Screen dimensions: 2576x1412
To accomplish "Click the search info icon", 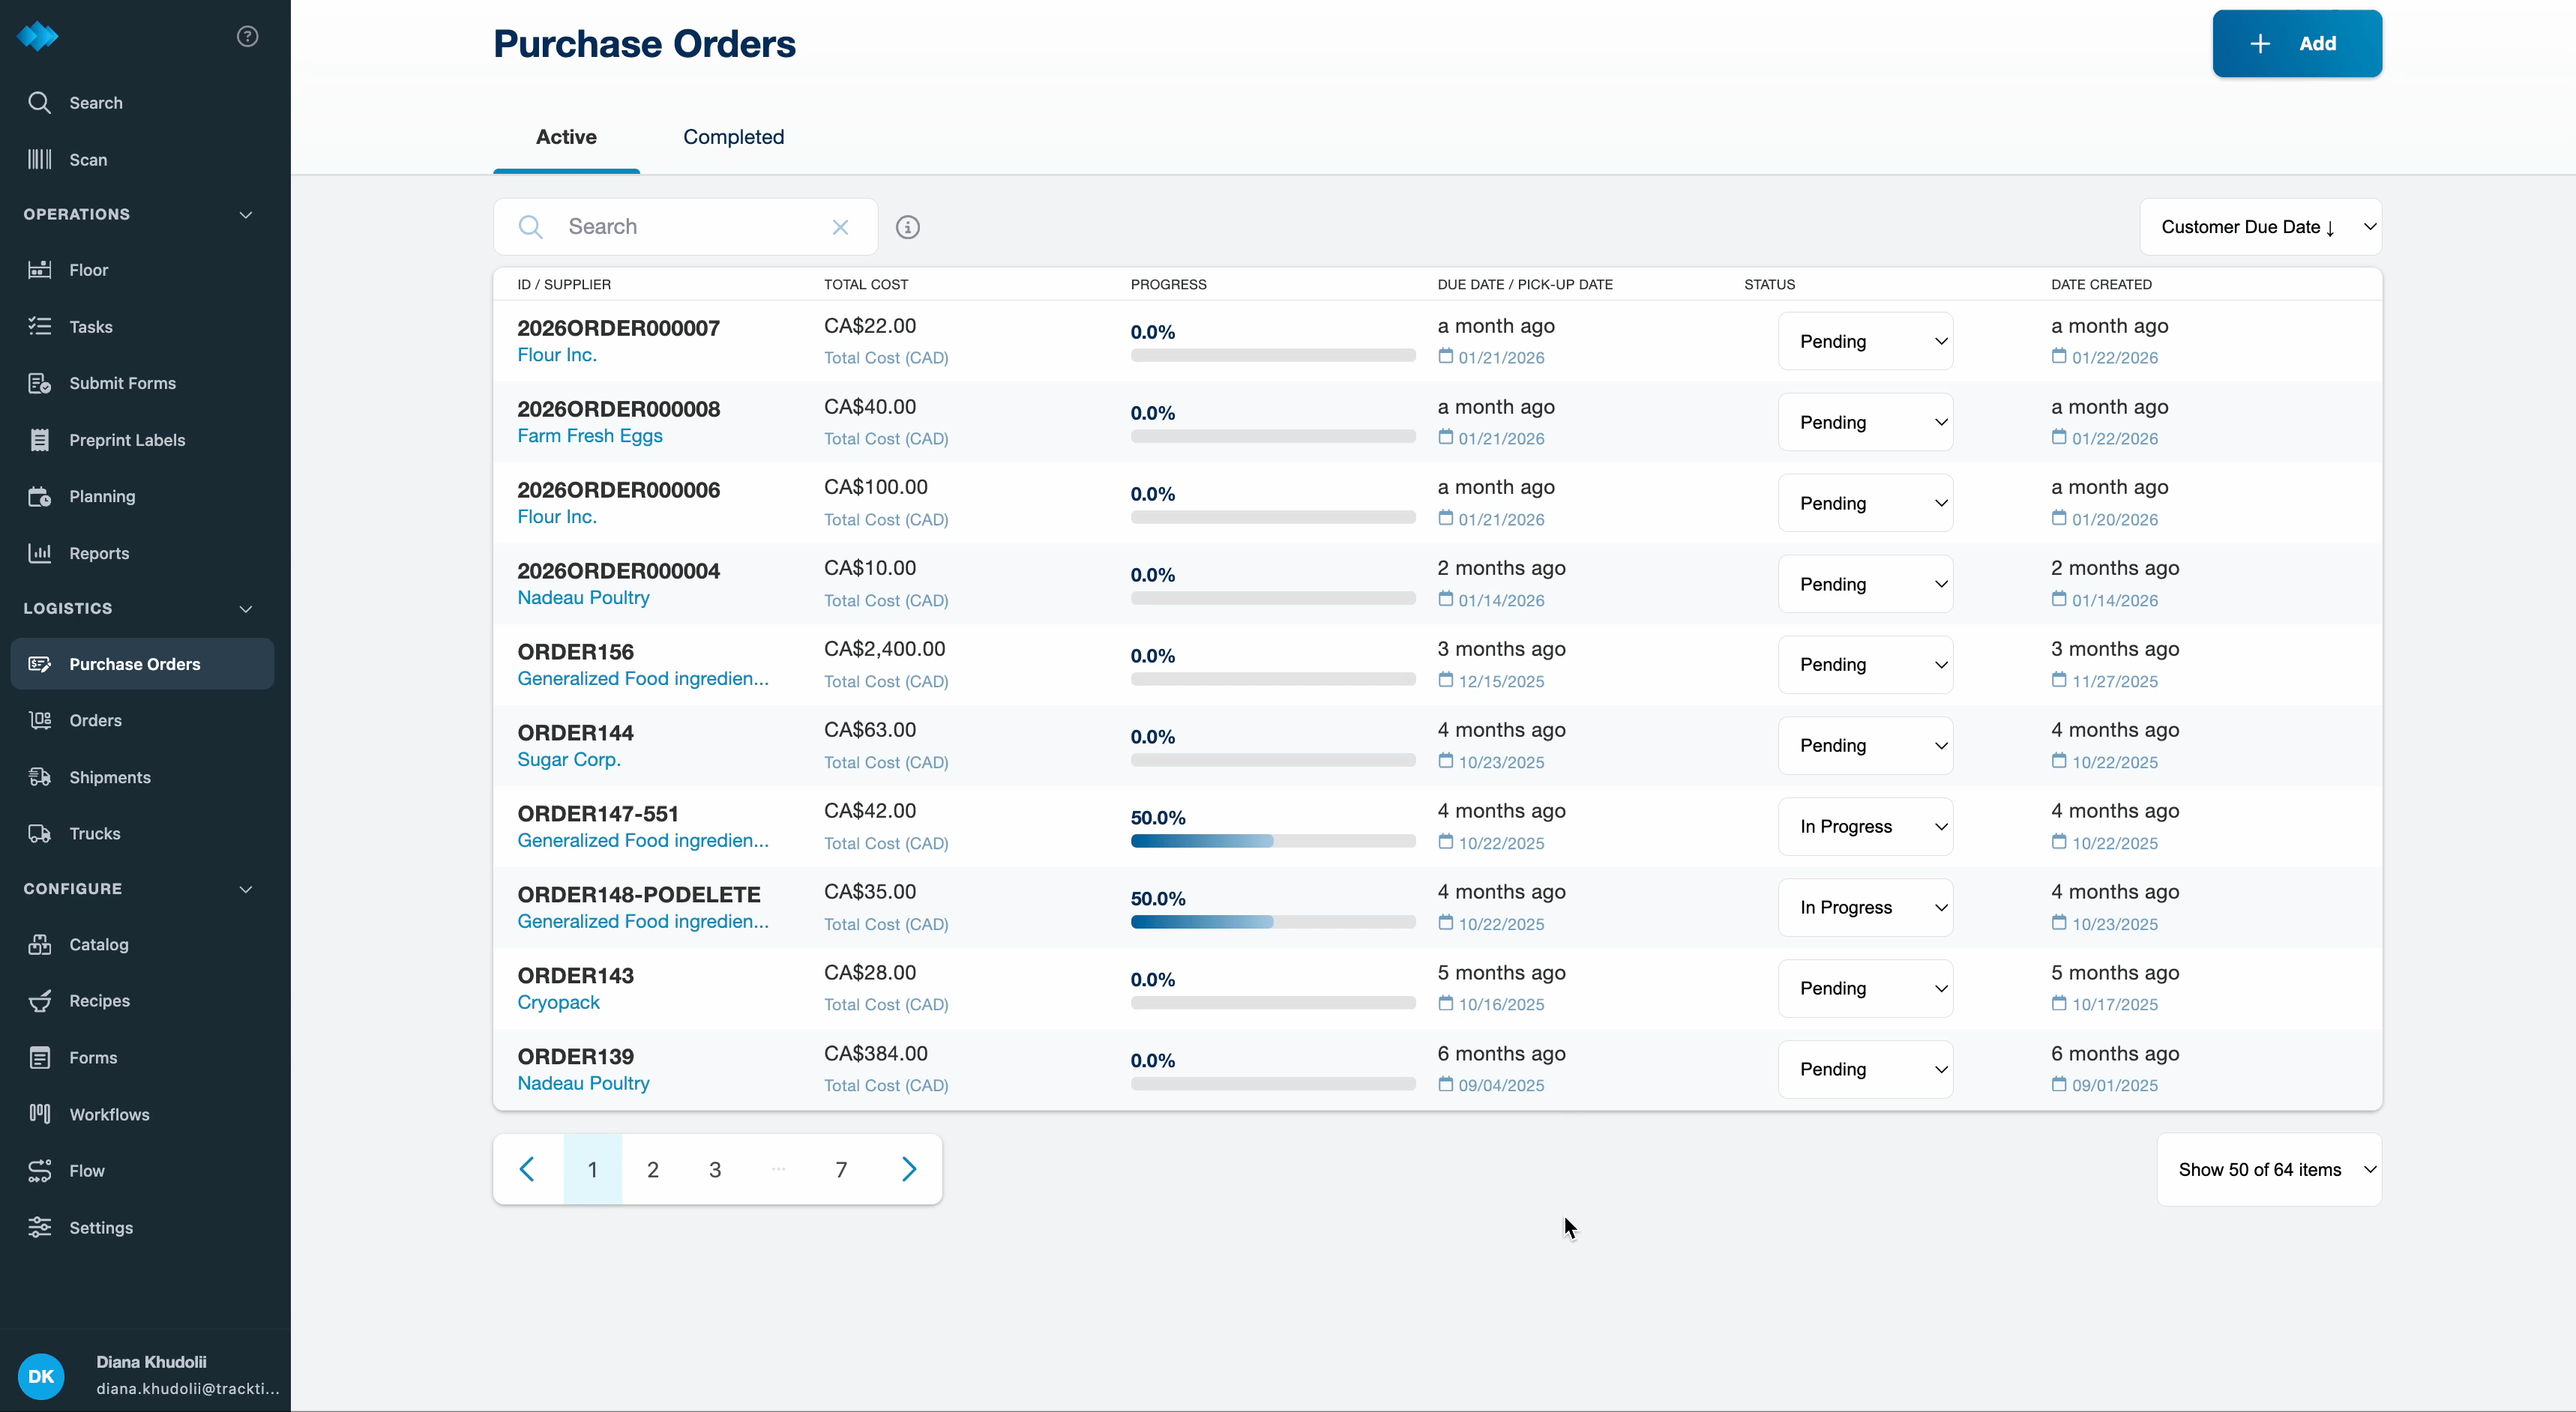I will [x=907, y=227].
